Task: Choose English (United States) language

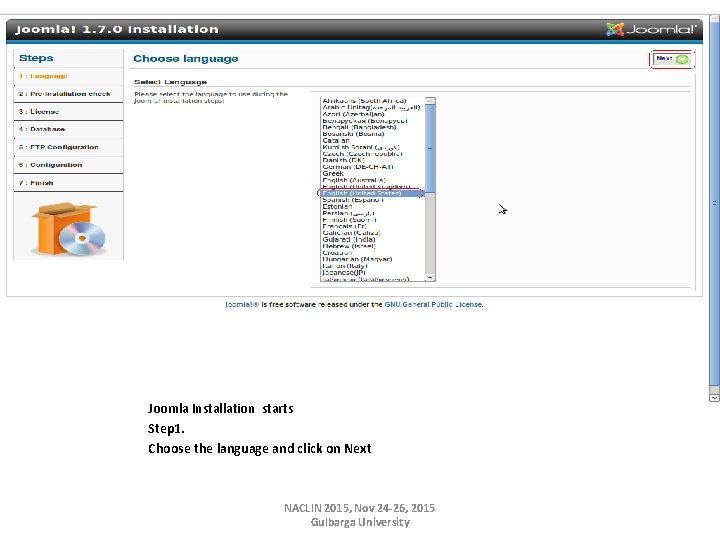Action: pos(371,193)
